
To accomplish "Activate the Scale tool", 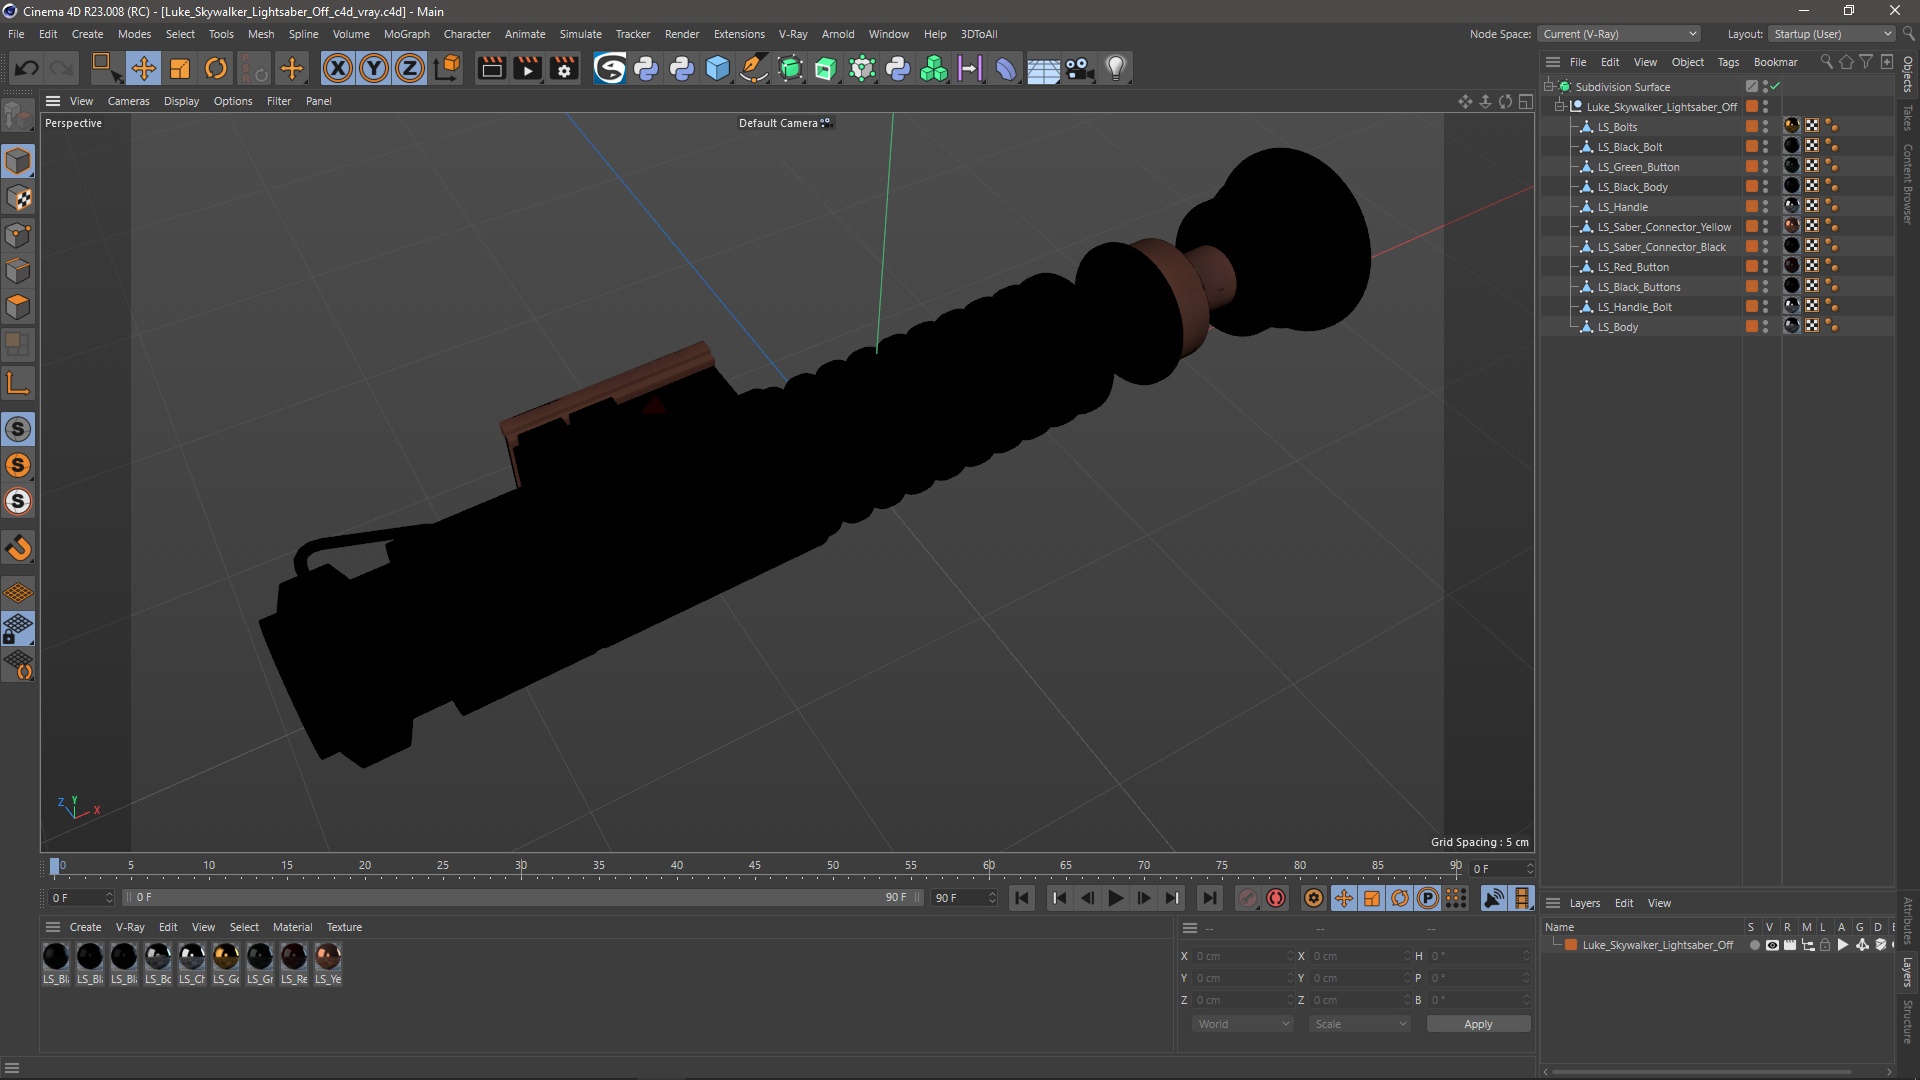I will (x=180, y=68).
